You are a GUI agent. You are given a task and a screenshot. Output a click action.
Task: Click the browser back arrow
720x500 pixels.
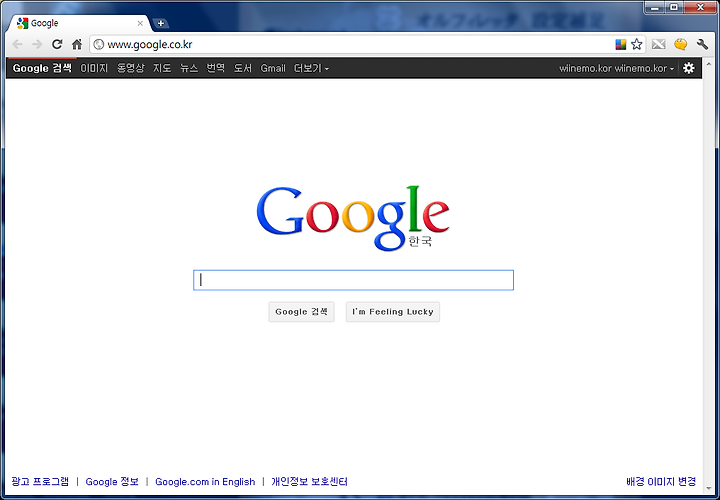[17, 45]
